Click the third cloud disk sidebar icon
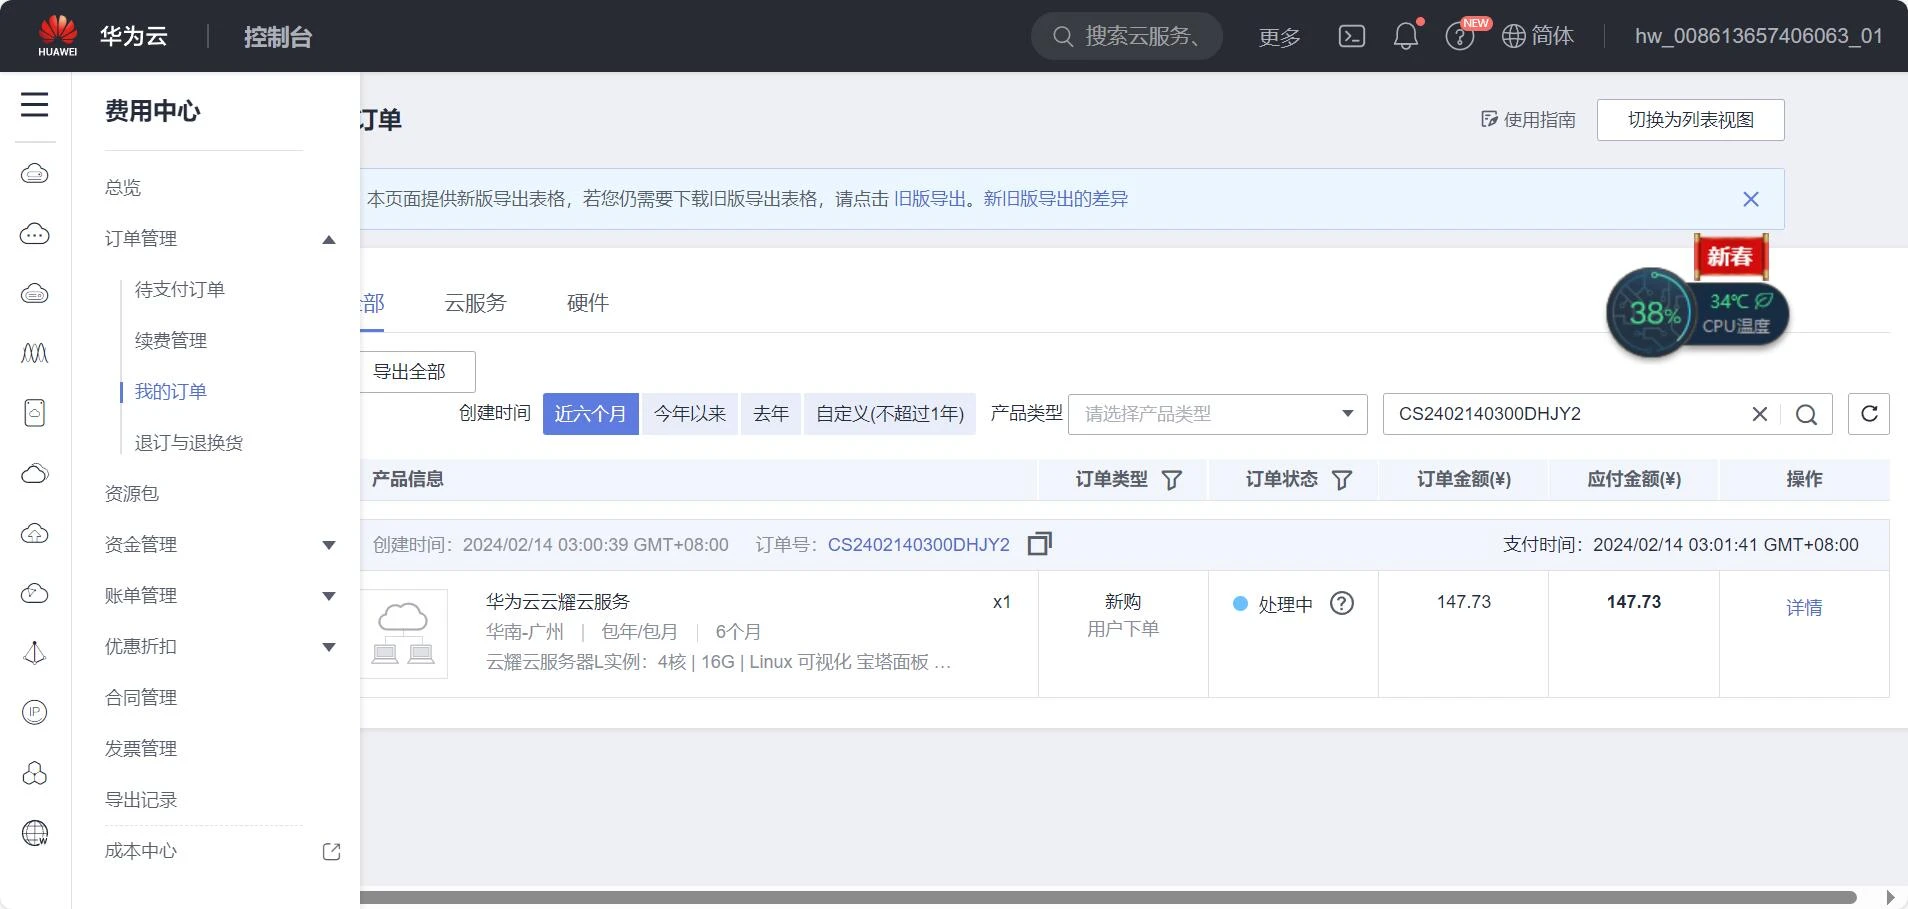This screenshot has height=909, width=1908. (x=35, y=294)
